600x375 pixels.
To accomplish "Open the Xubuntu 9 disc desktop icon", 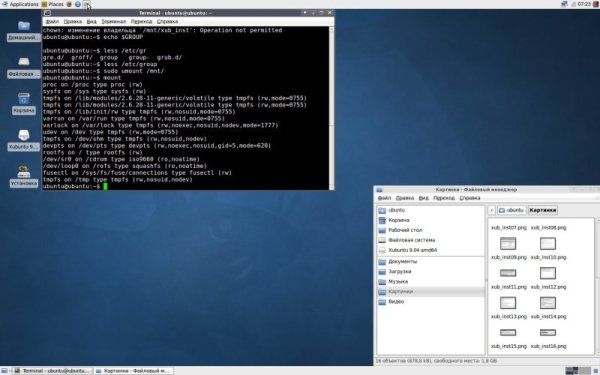I will [x=24, y=140].
